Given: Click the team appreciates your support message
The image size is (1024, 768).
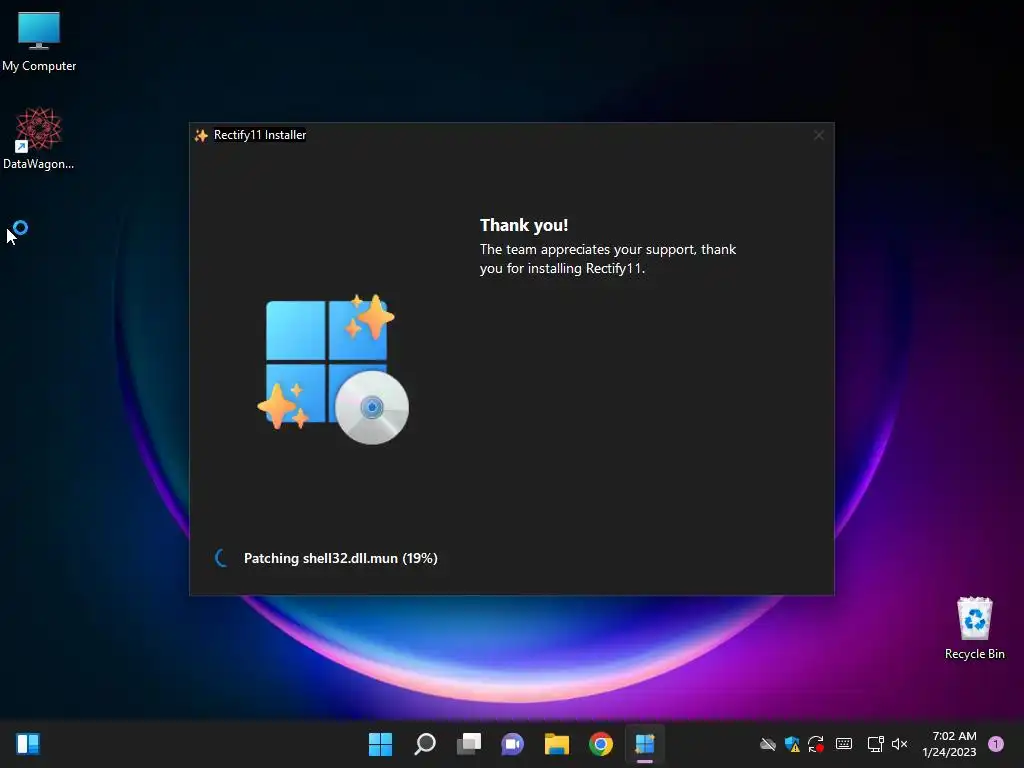Looking at the screenshot, I should [x=607, y=259].
